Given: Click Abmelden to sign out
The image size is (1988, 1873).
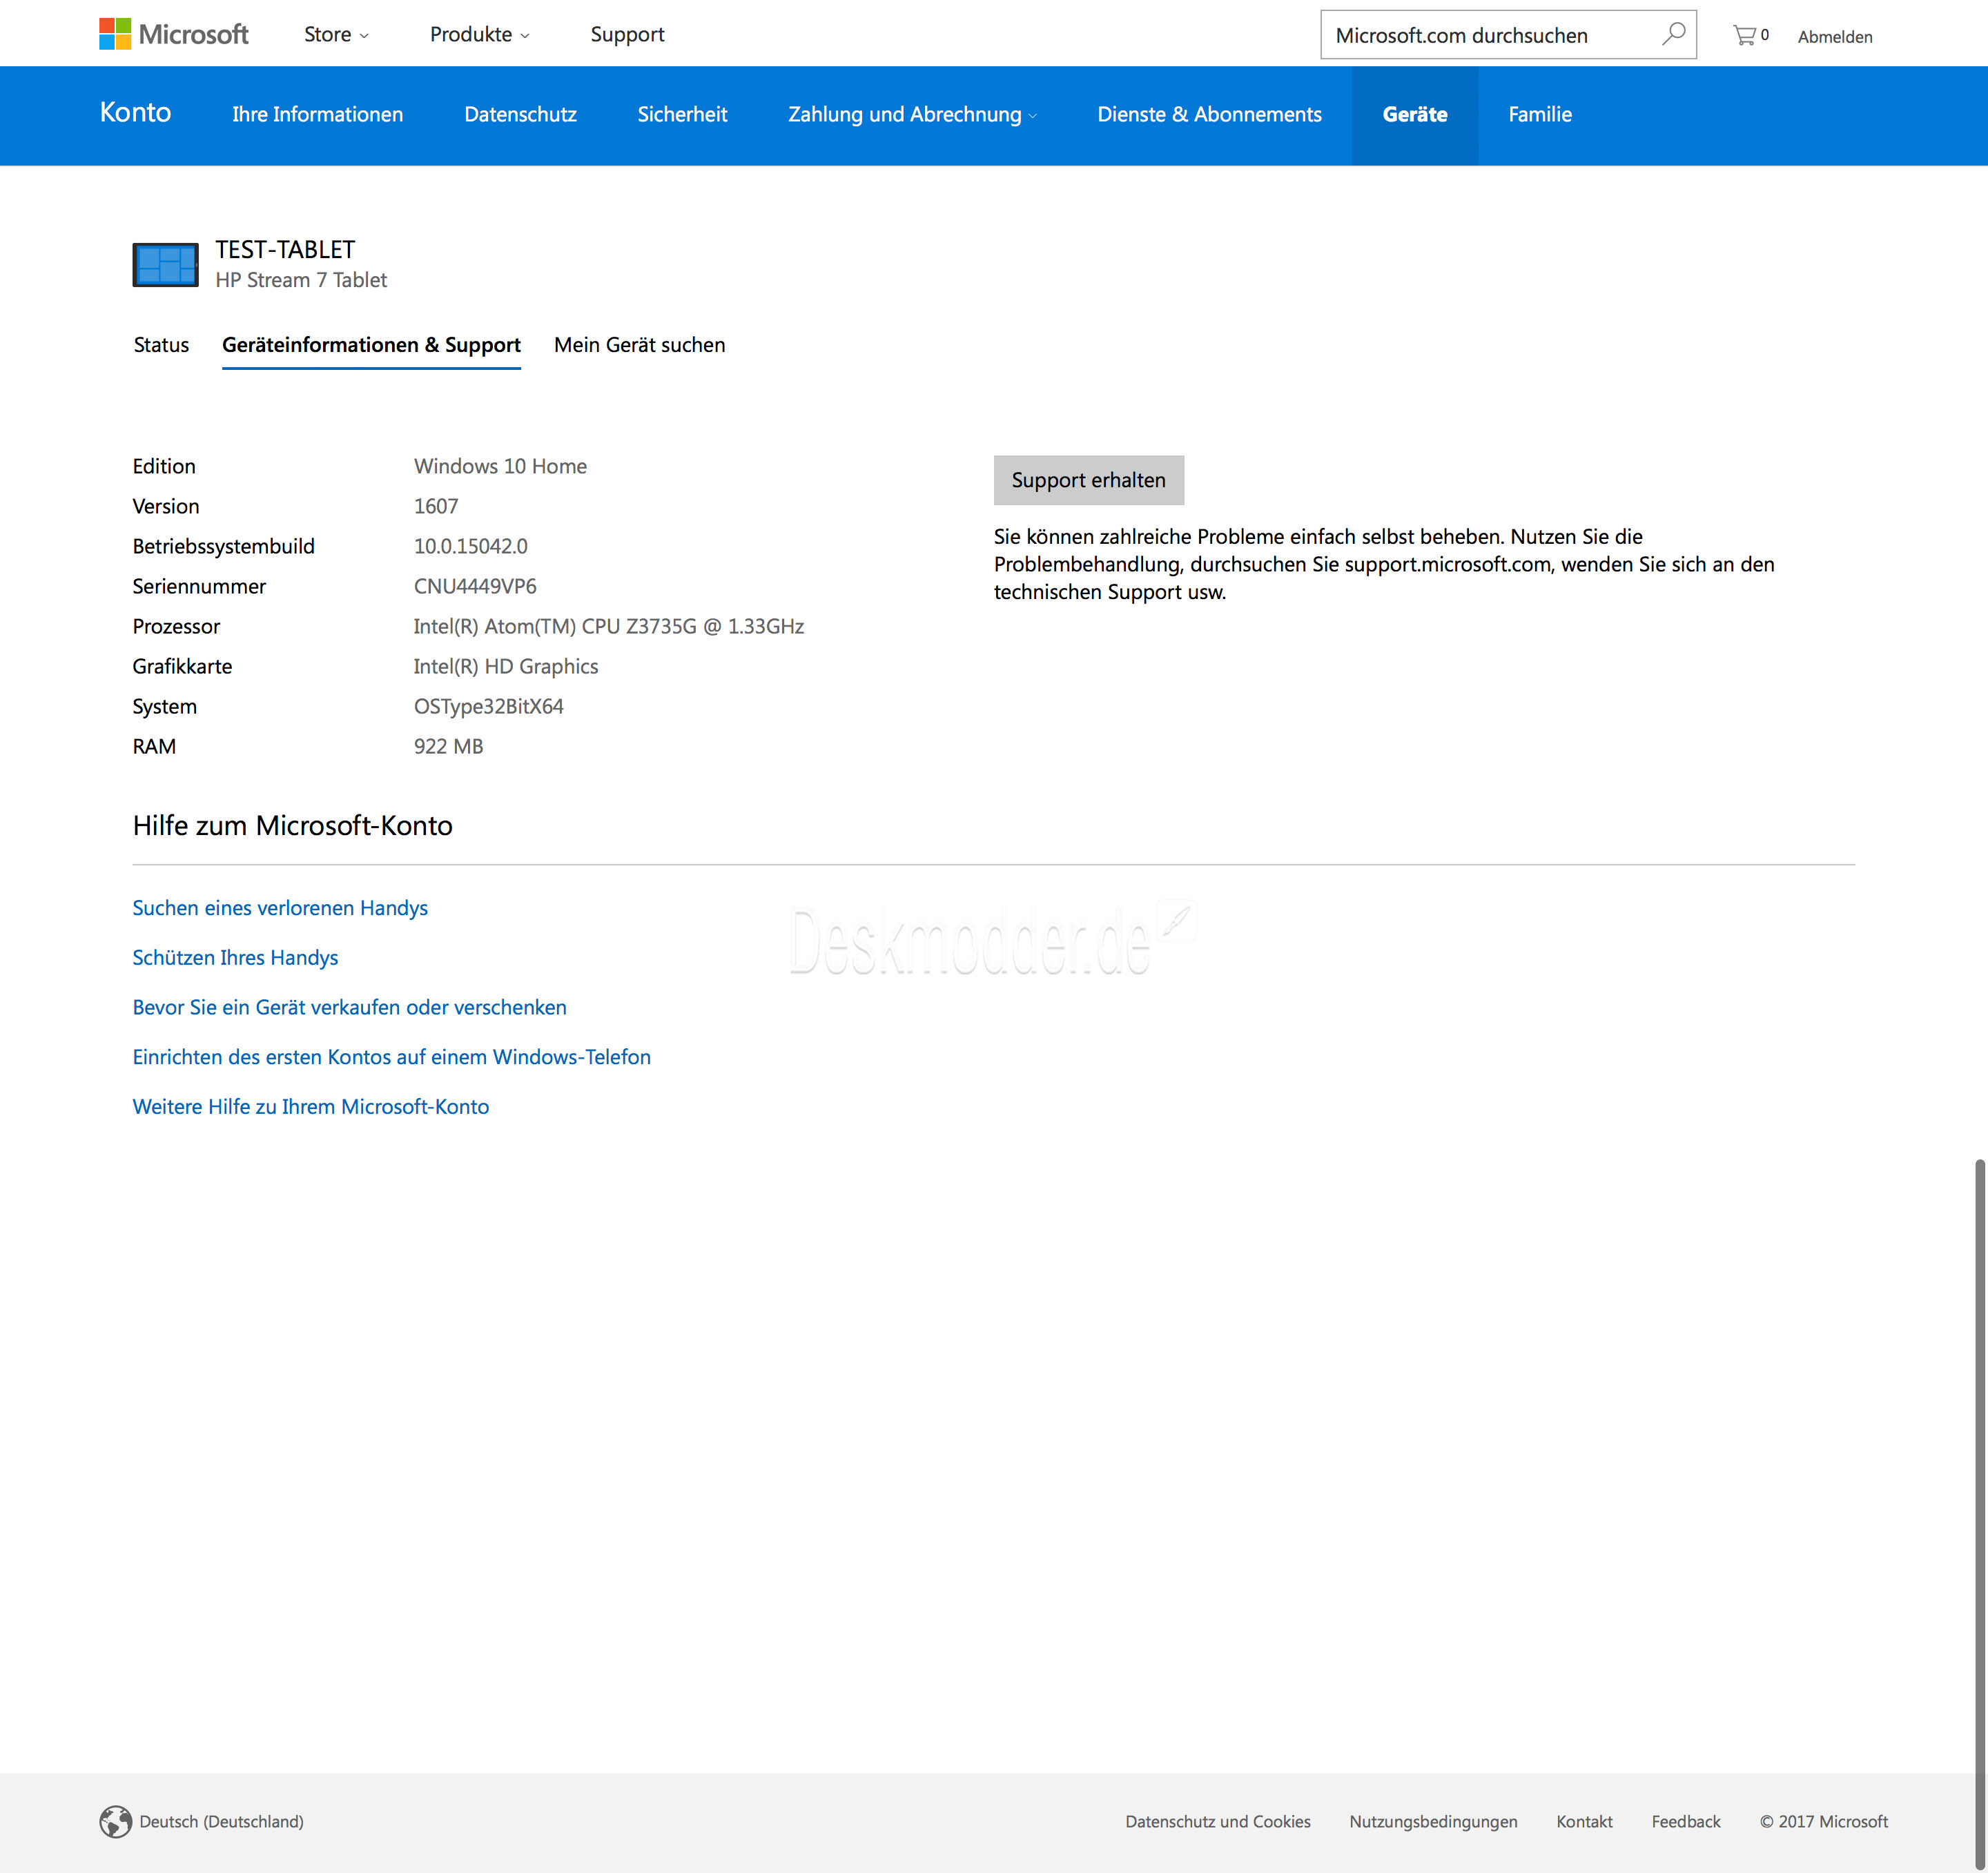Looking at the screenshot, I should [1835, 37].
